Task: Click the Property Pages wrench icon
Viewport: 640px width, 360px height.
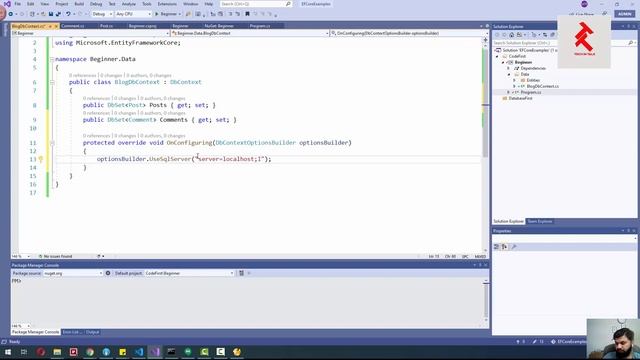Action: click(514, 247)
